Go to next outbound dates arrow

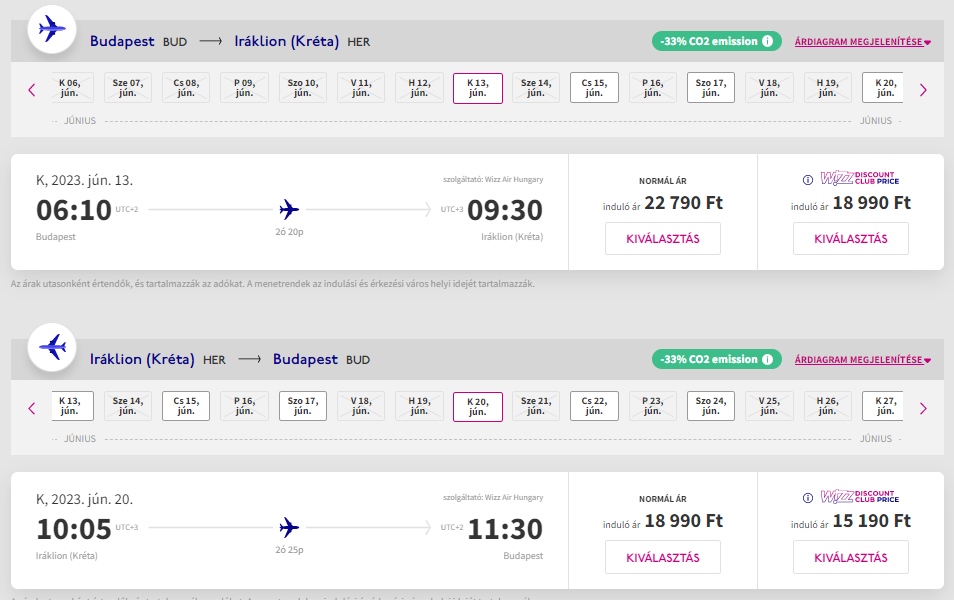click(x=922, y=90)
